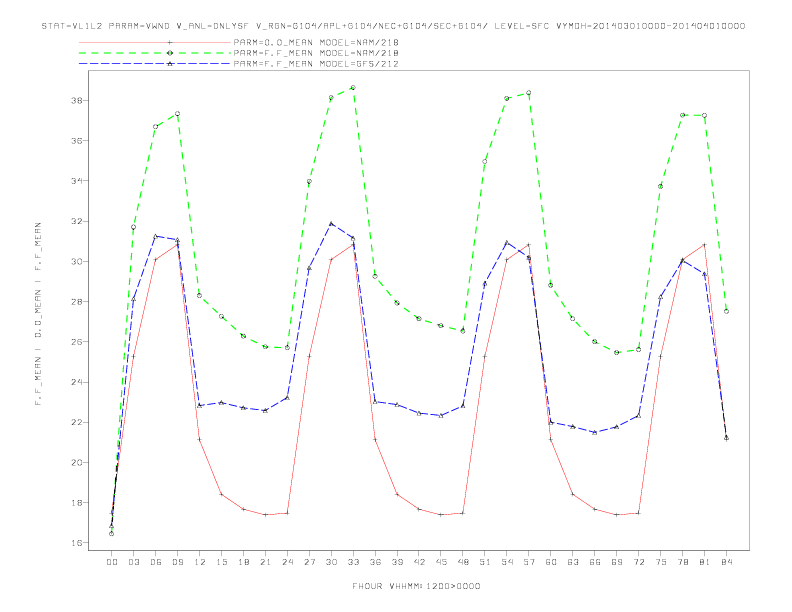Click the chart title starting with STAT=VL1L2
Viewport: 792px width, 612px height.
(x=393, y=26)
